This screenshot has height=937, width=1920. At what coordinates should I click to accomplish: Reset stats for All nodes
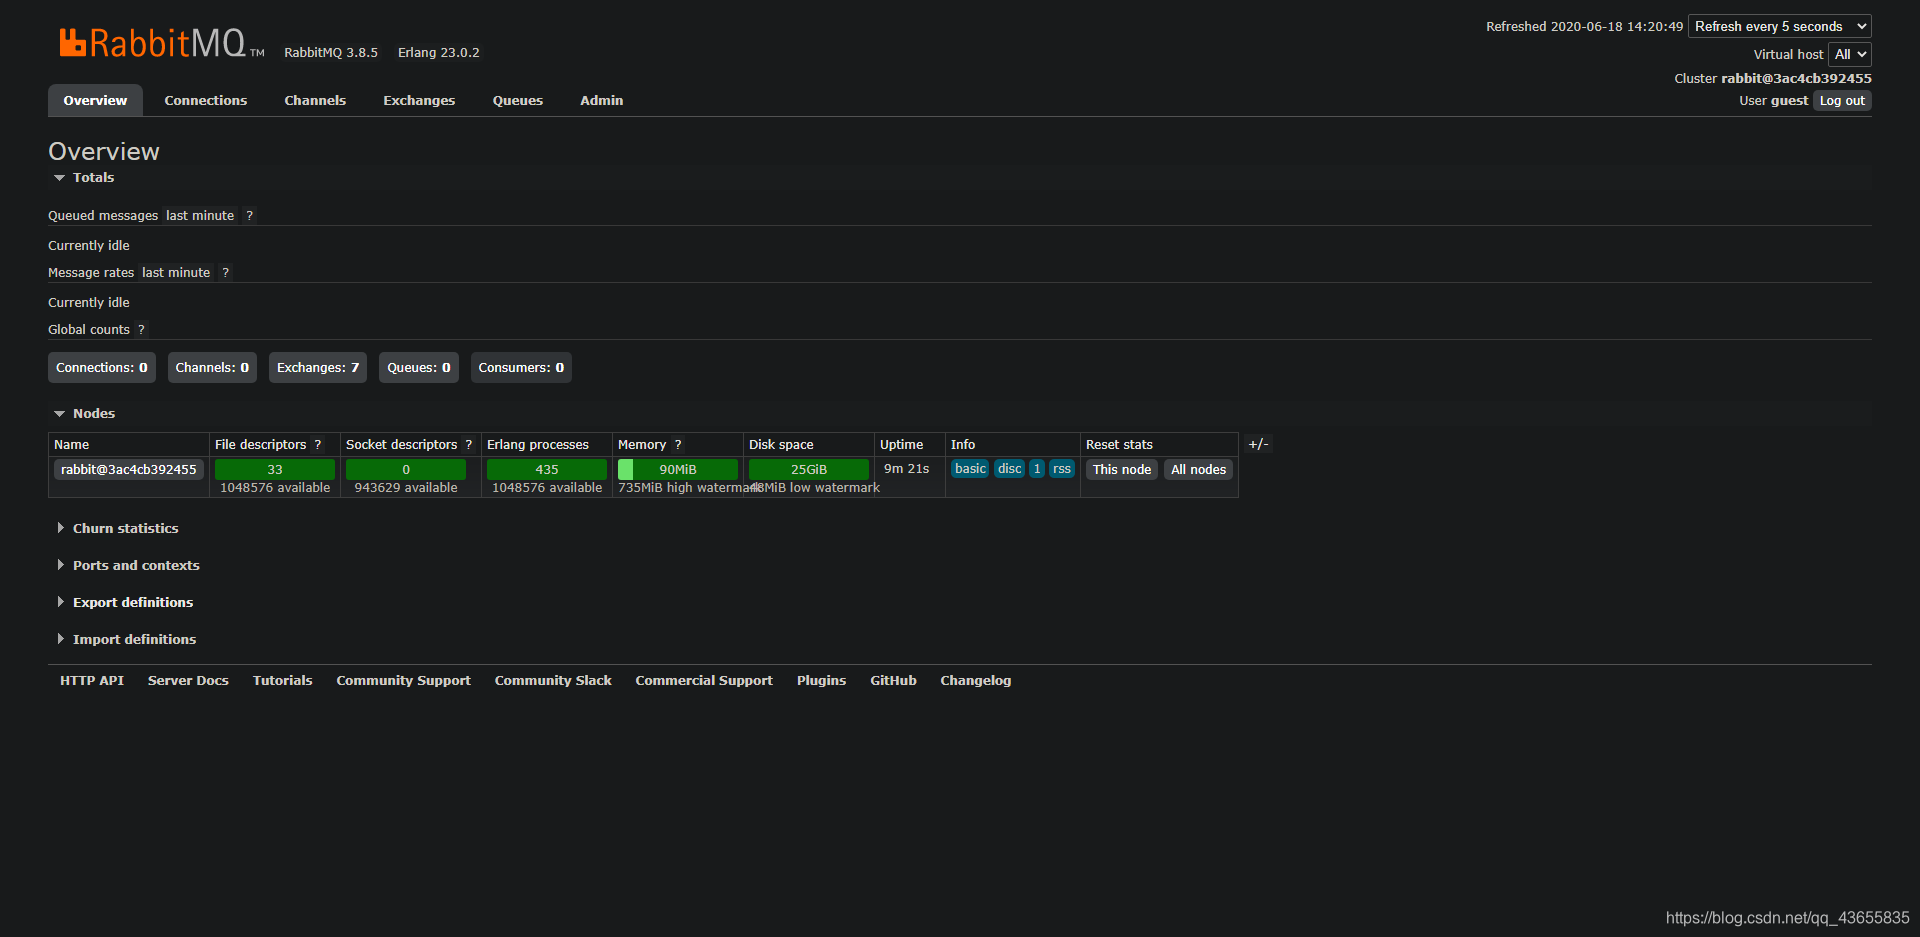[x=1198, y=469]
